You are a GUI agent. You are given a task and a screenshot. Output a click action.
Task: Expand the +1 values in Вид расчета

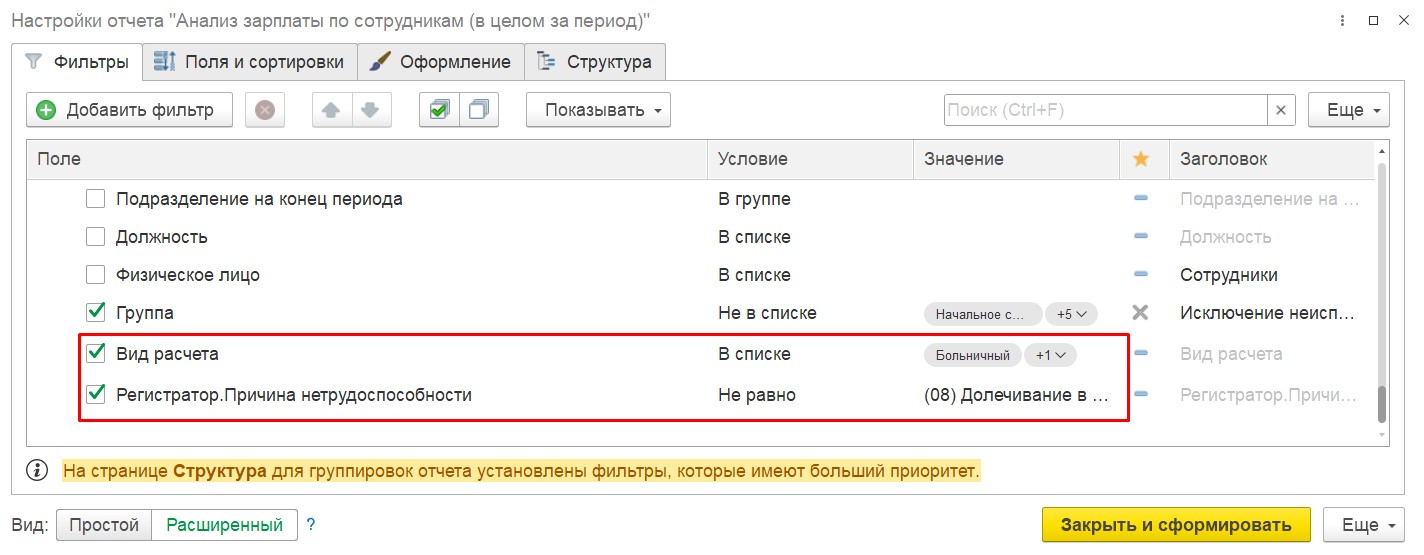point(1050,355)
